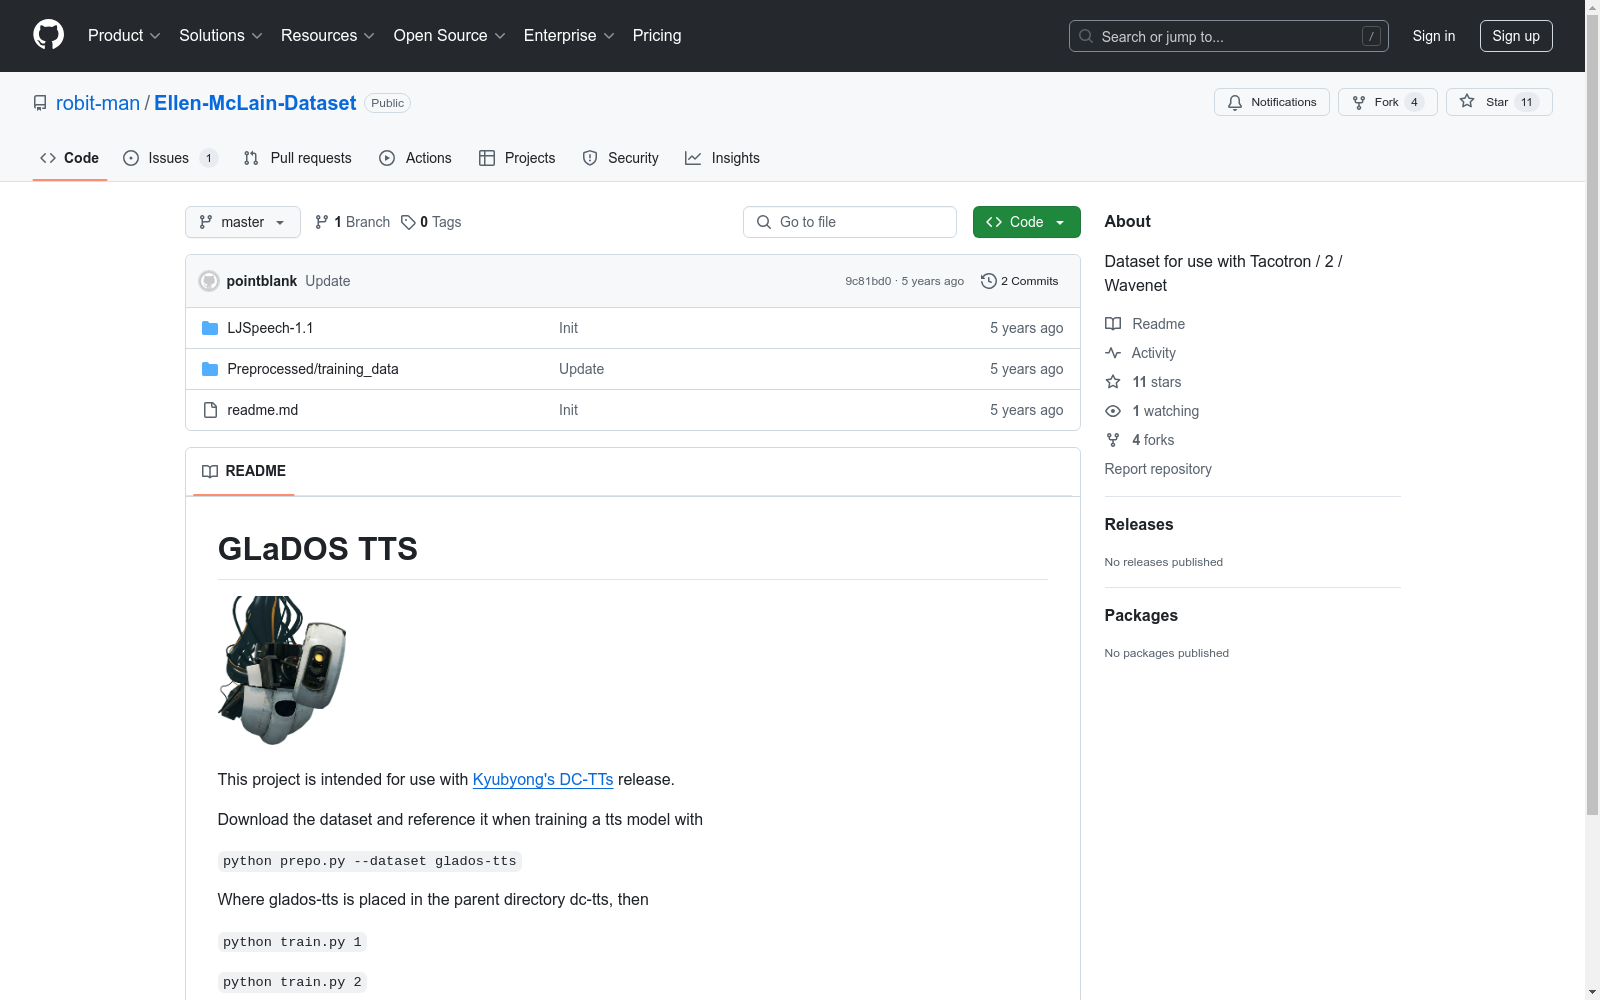View the 1 watching list

pos(1152,411)
